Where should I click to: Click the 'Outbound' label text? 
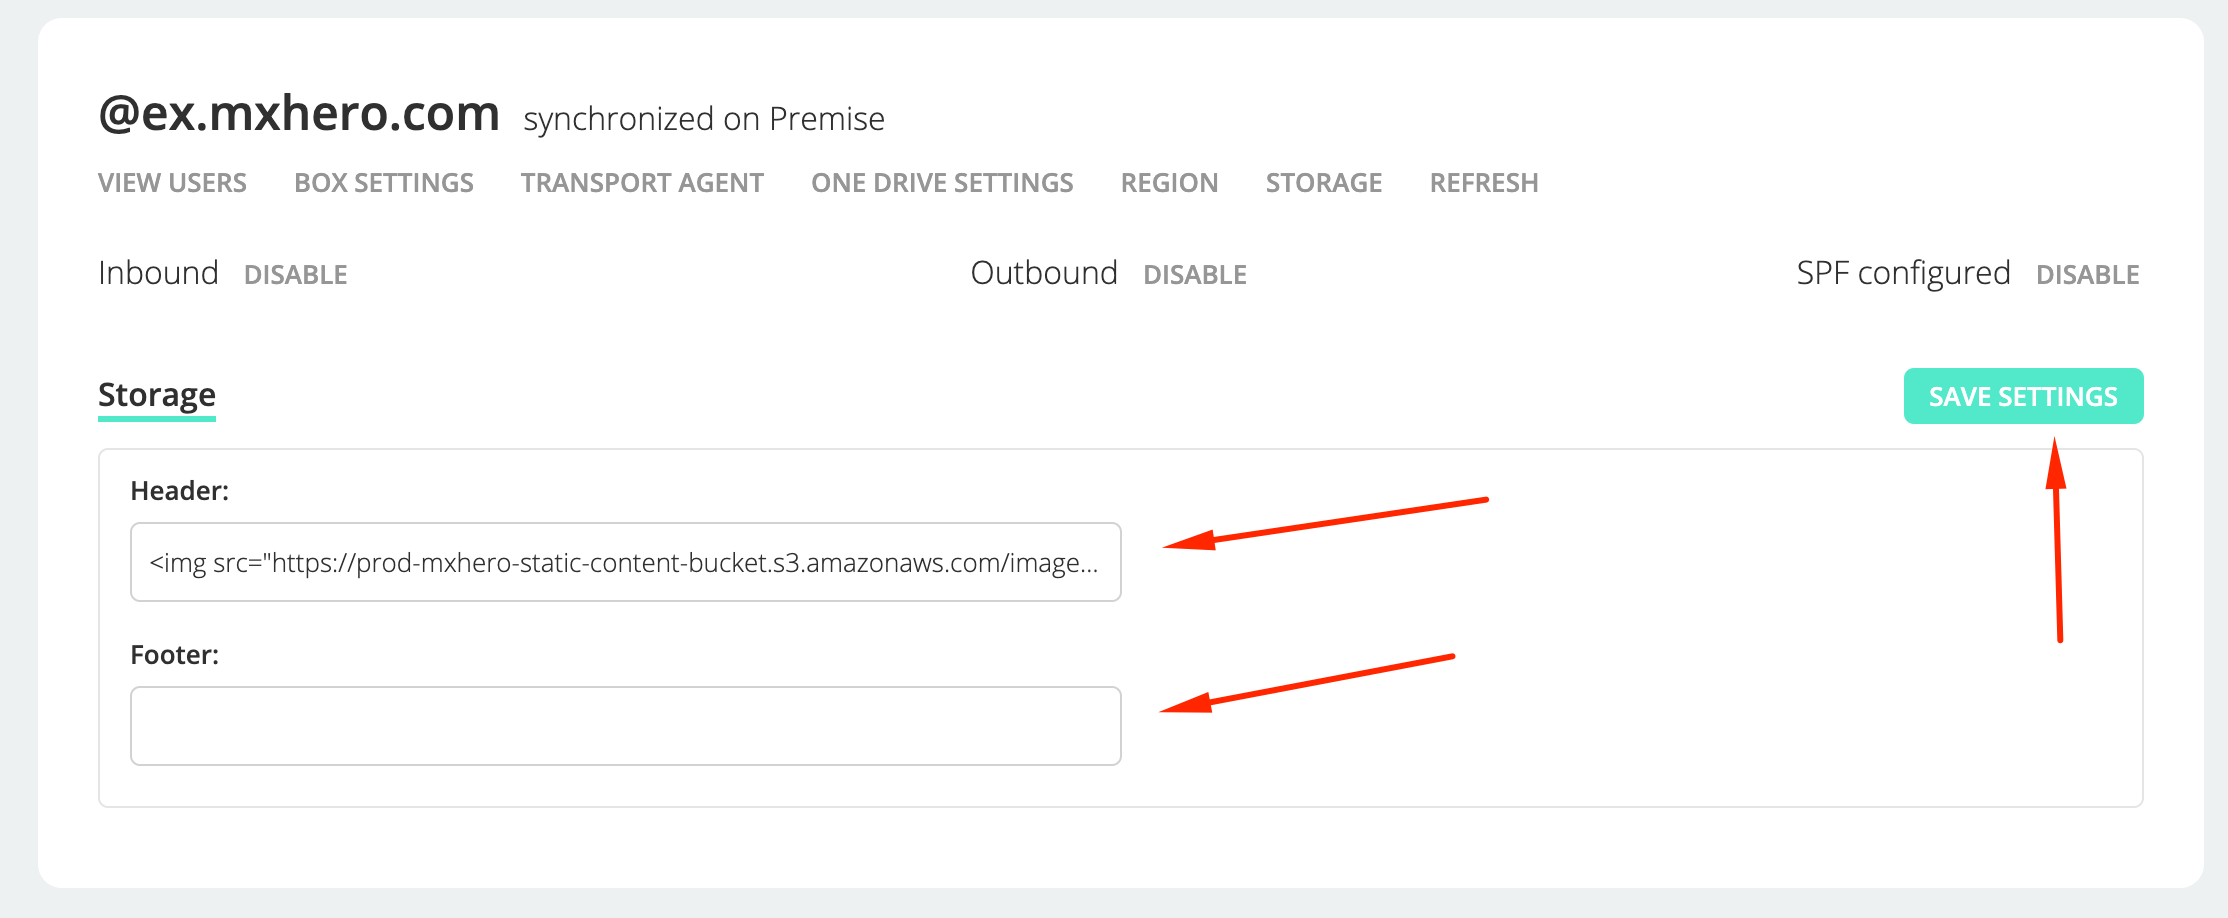[1044, 273]
